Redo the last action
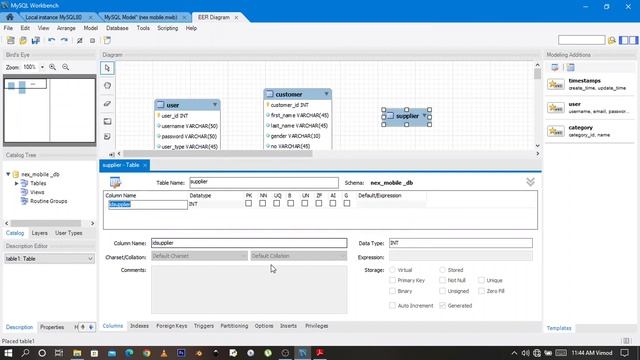This screenshot has height=360, width=640. pyautogui.click(x=64, y=40)
